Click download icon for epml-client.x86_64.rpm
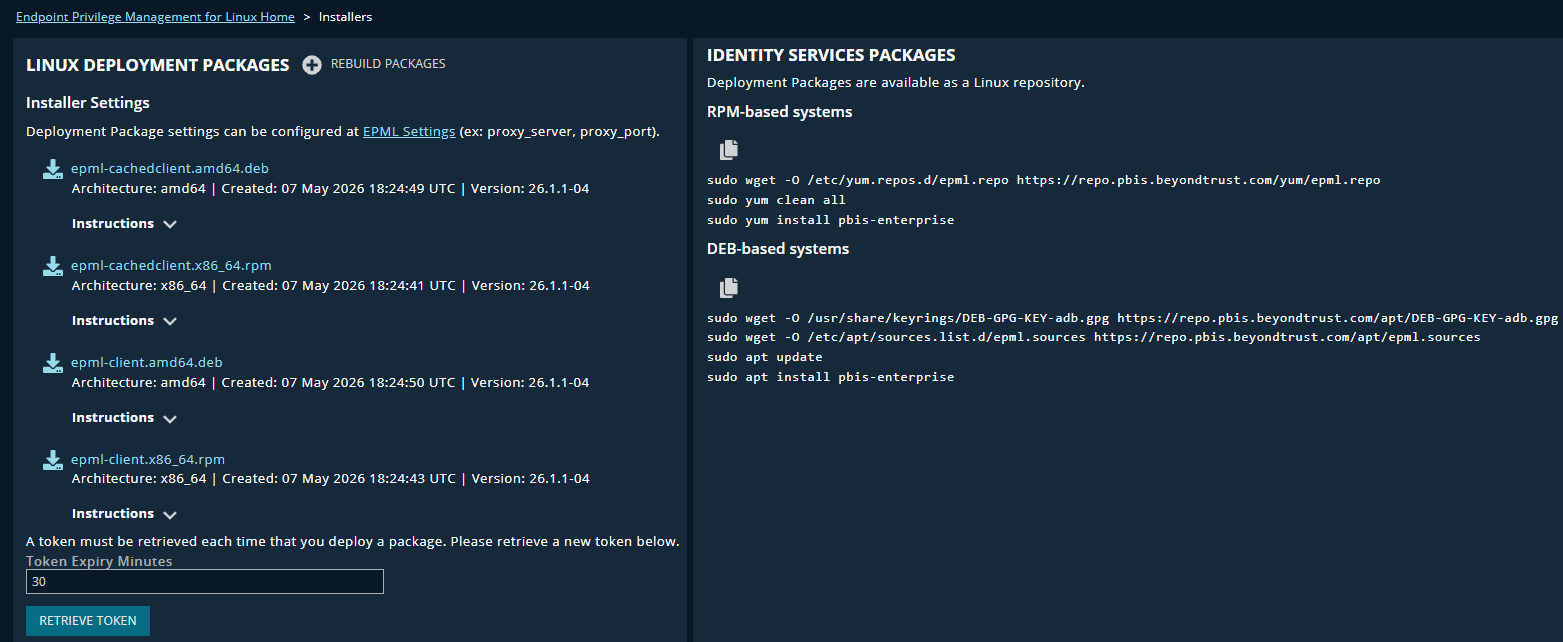Image resolution: width=1563 pixels, height=642 pixels. [x=53, y=460]
